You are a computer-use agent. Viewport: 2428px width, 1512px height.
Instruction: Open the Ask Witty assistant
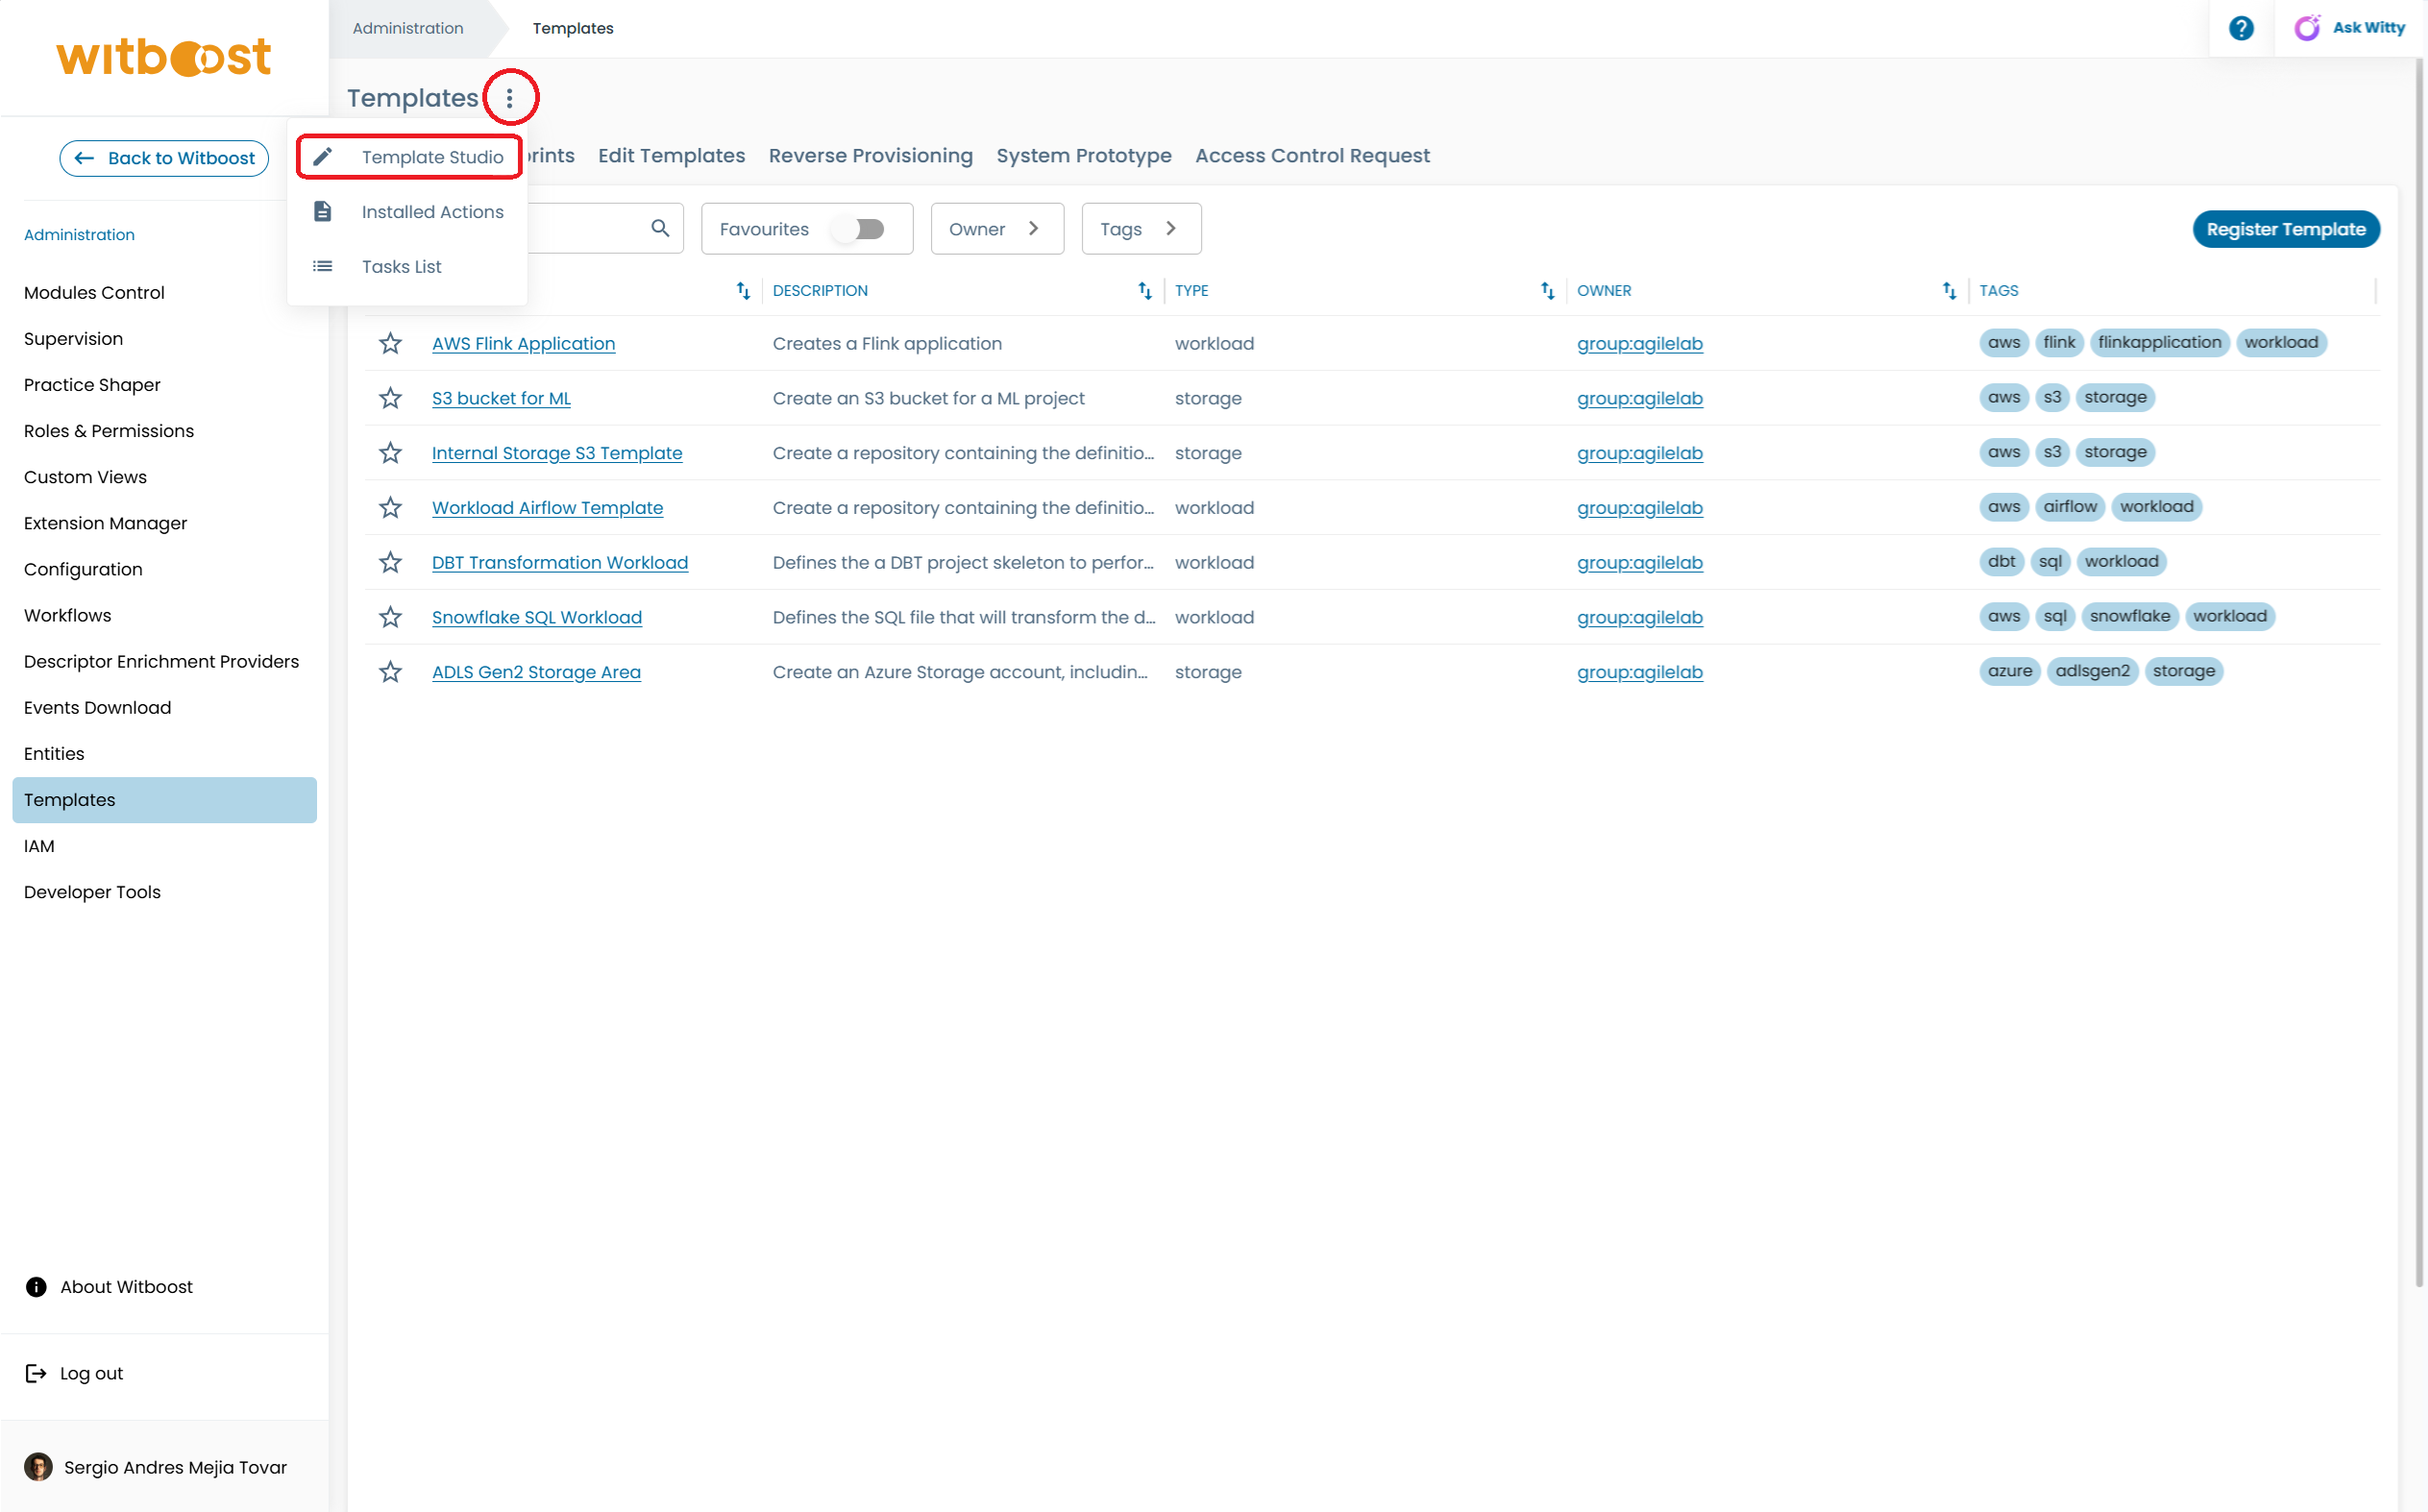[2350, 28]
